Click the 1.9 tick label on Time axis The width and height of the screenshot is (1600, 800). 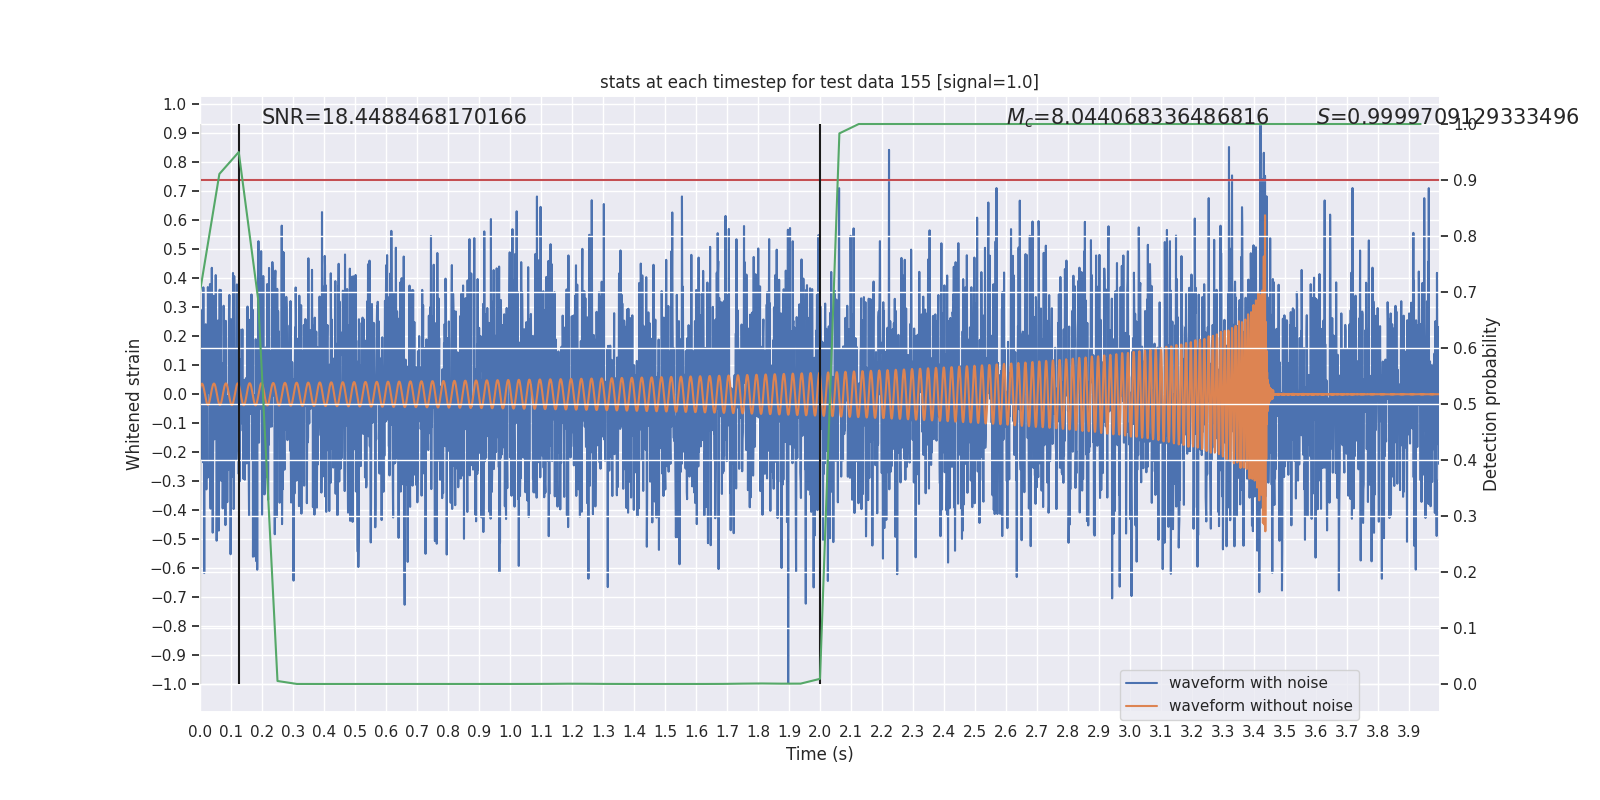click(x=789, y=732)
